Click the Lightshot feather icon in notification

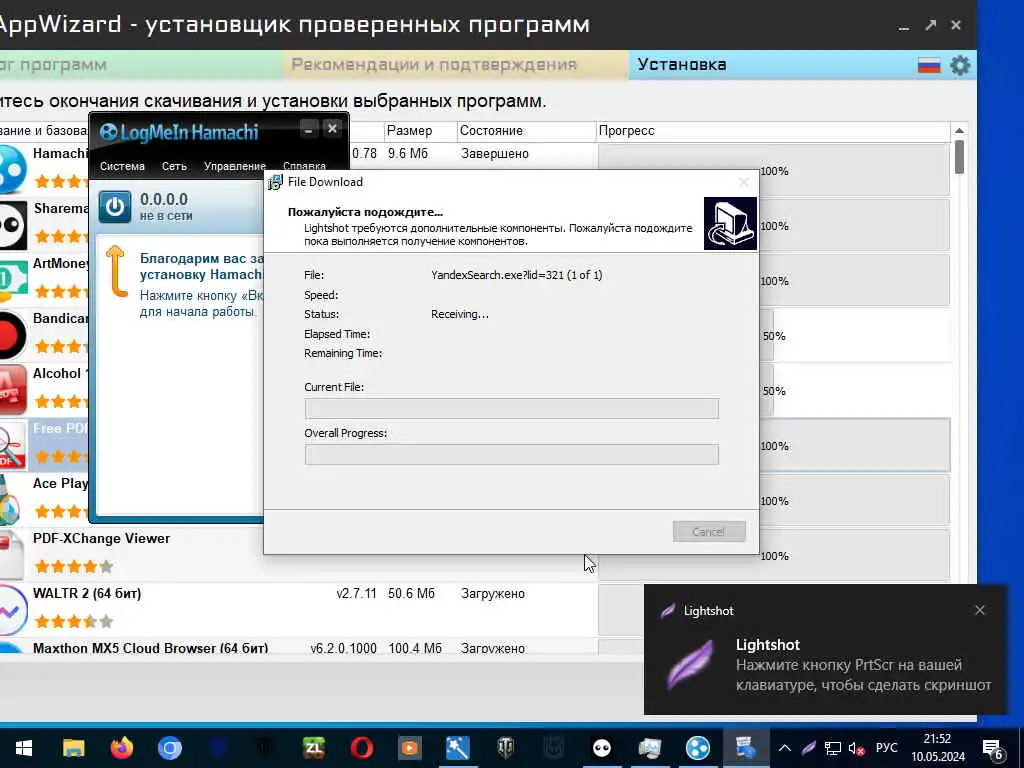pos(690,665)
